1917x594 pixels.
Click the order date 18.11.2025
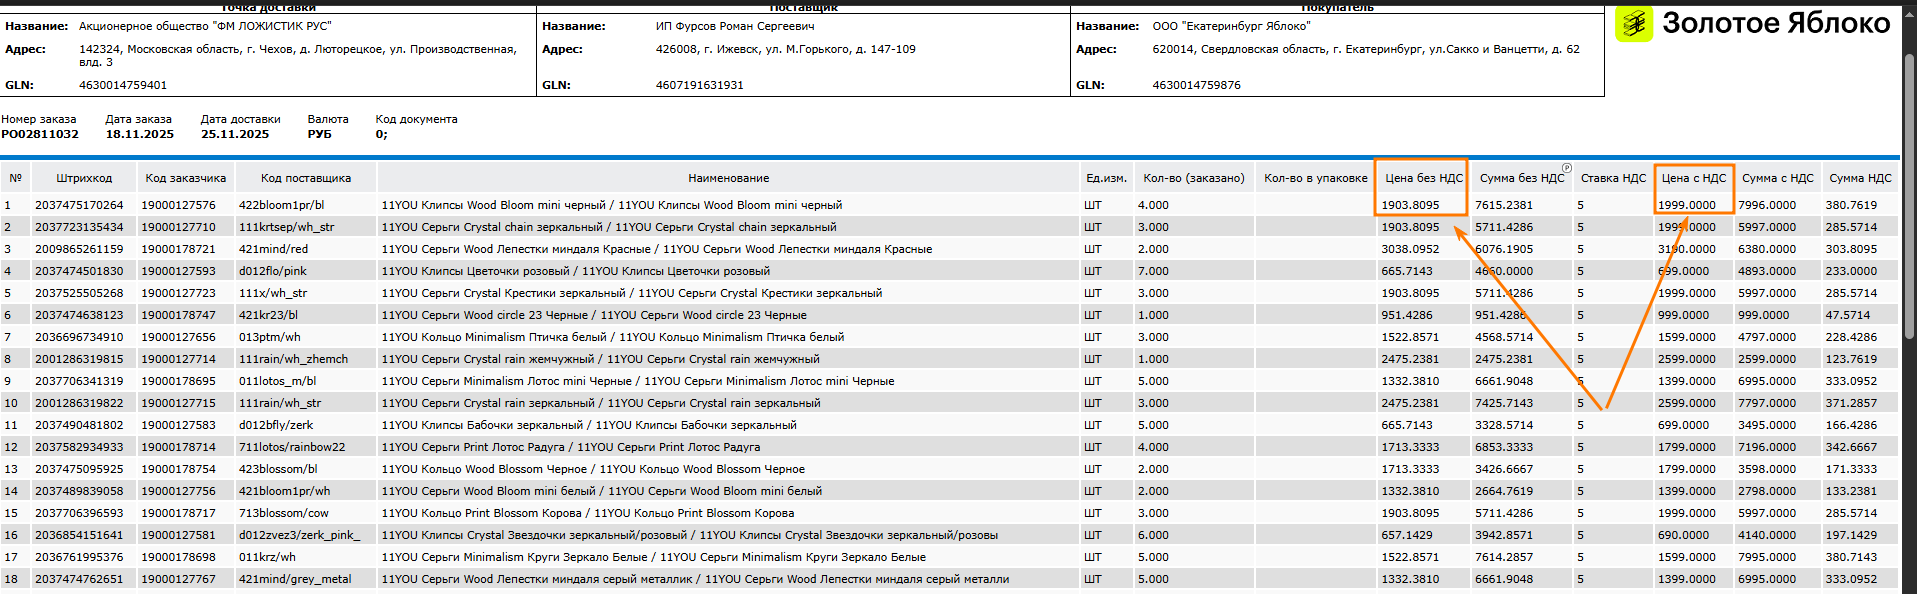click(140, 134)
